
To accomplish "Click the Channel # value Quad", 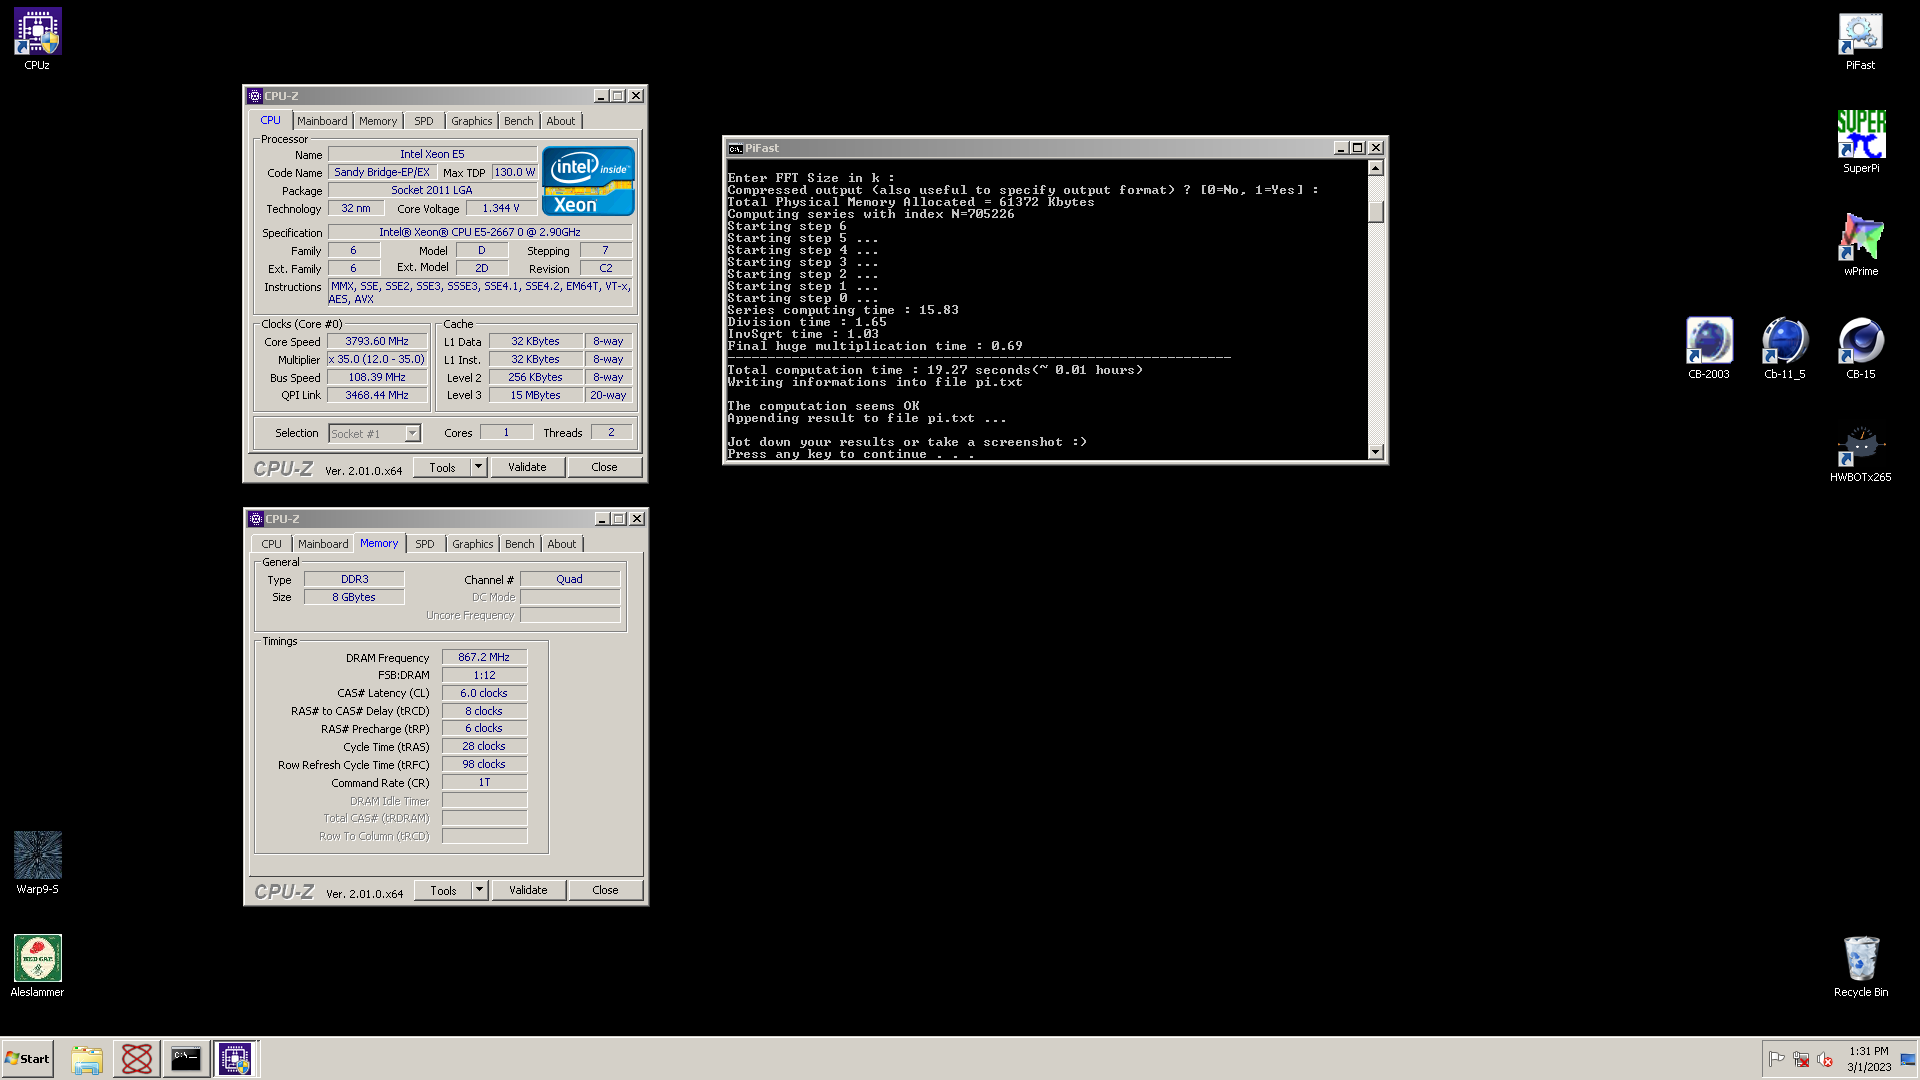I will 570,579.
